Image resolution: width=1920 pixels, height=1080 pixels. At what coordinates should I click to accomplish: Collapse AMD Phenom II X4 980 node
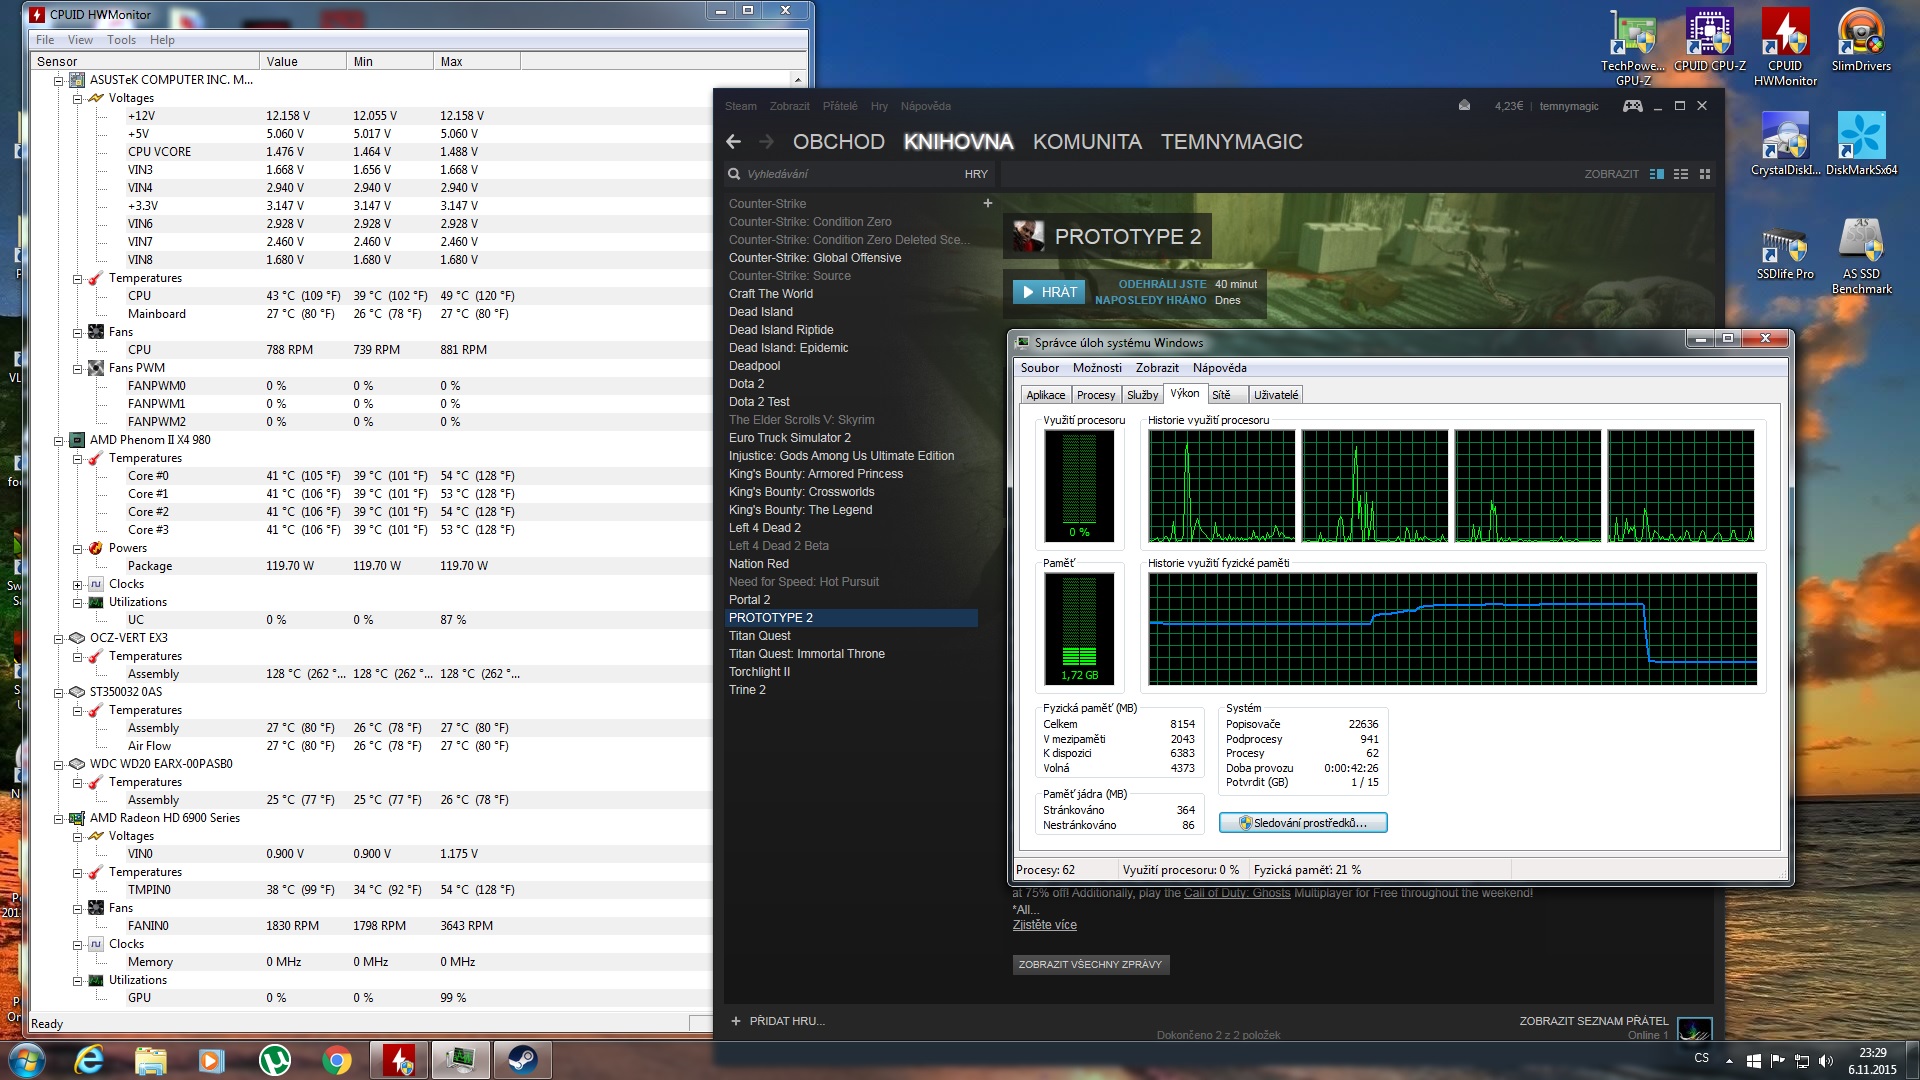59,440
